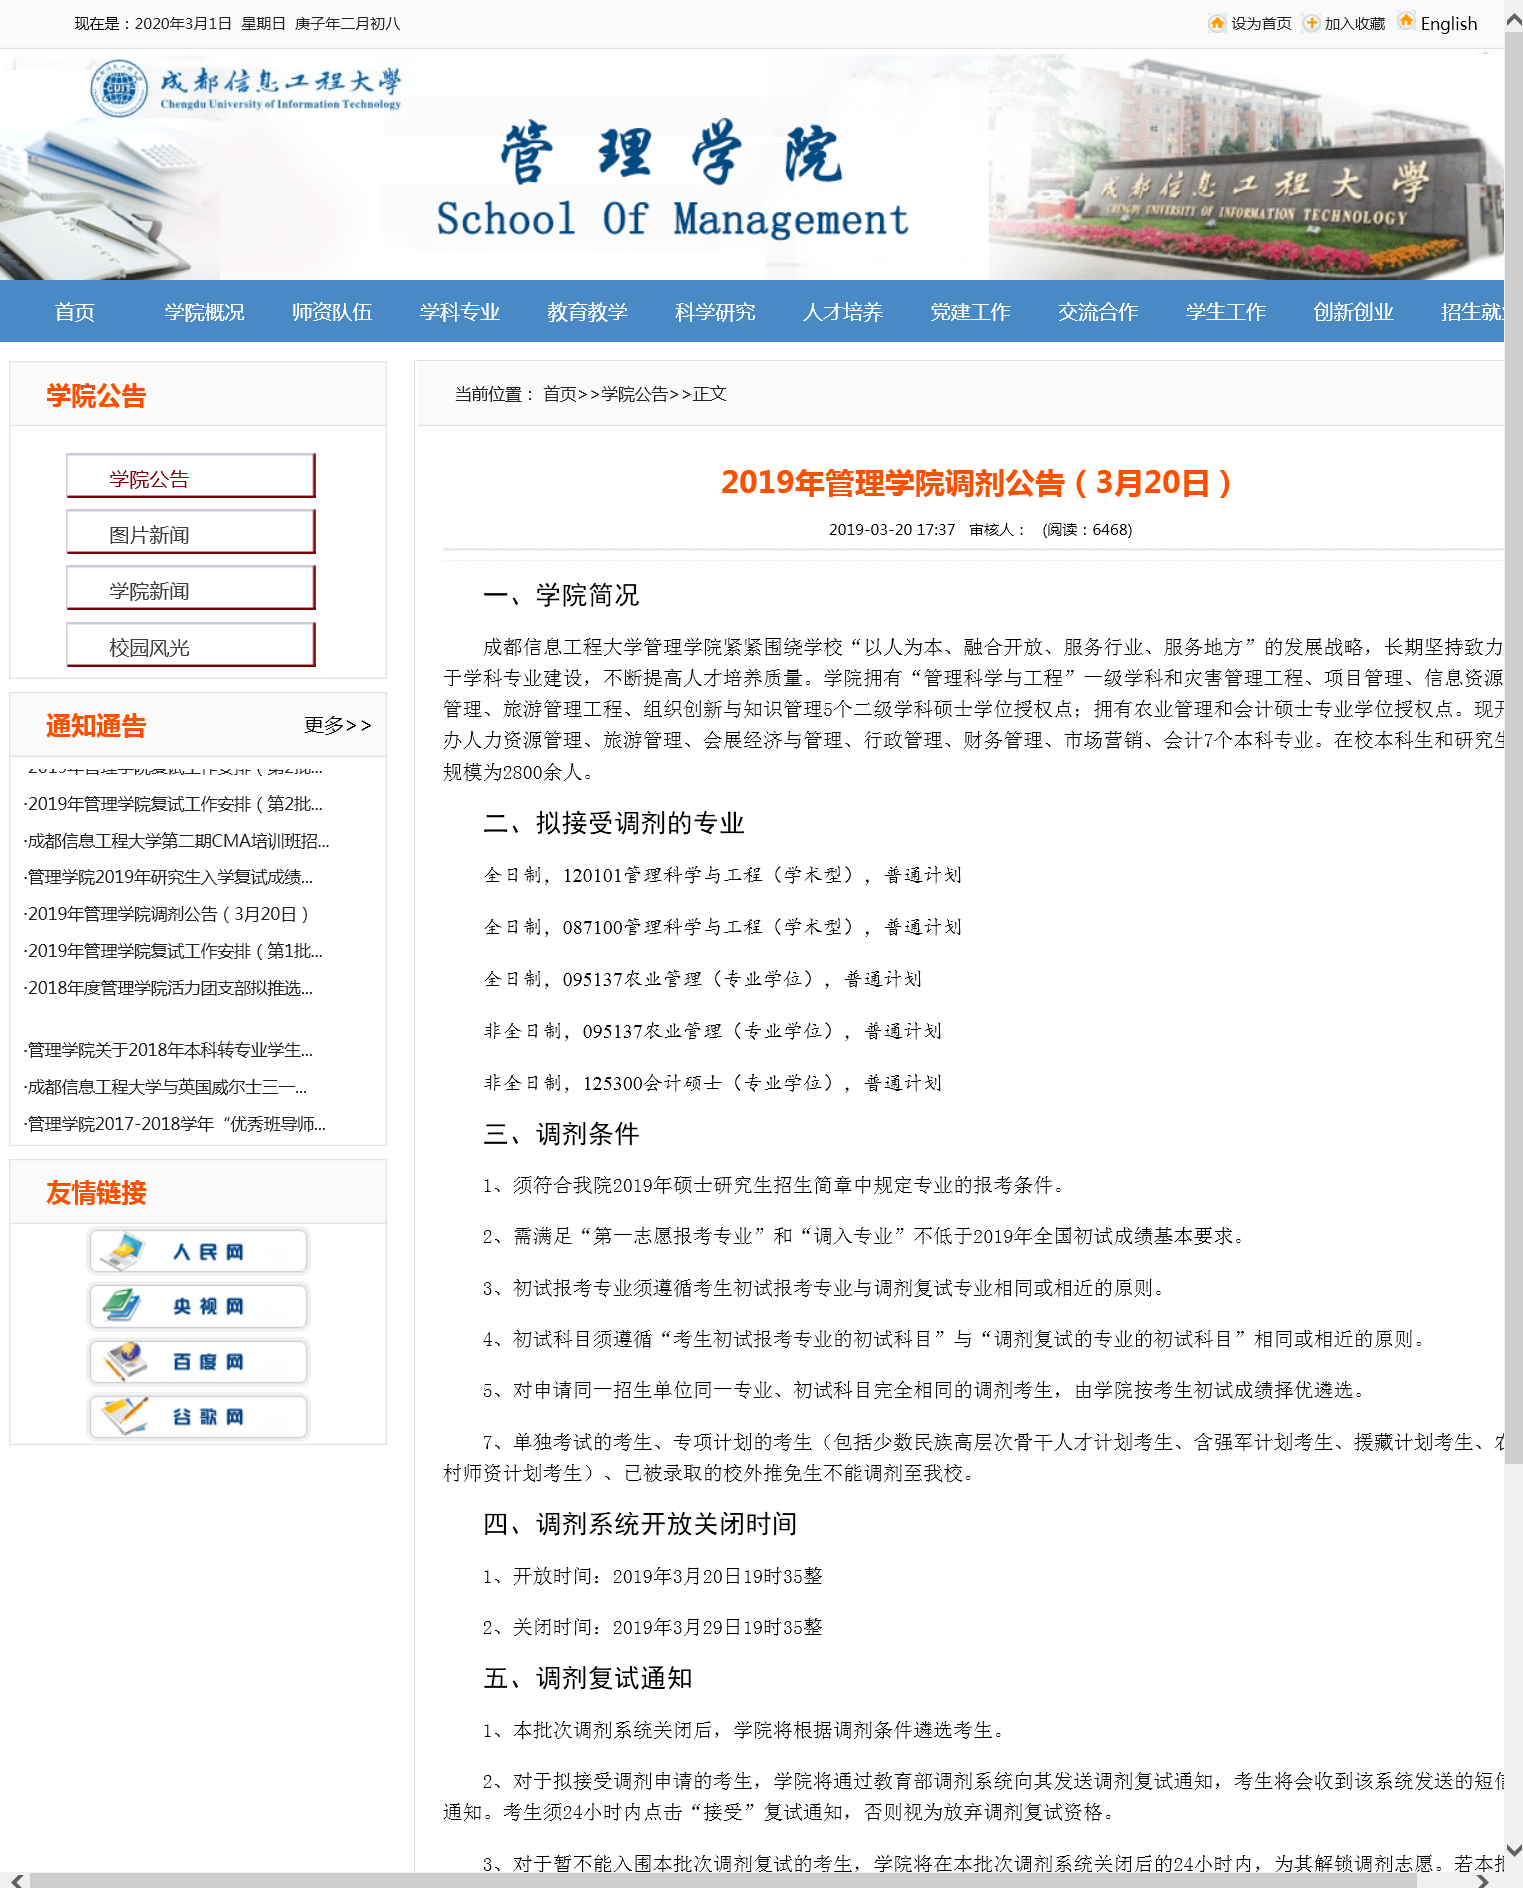Click the 阅读：6468 read count text

point(1087,530)
